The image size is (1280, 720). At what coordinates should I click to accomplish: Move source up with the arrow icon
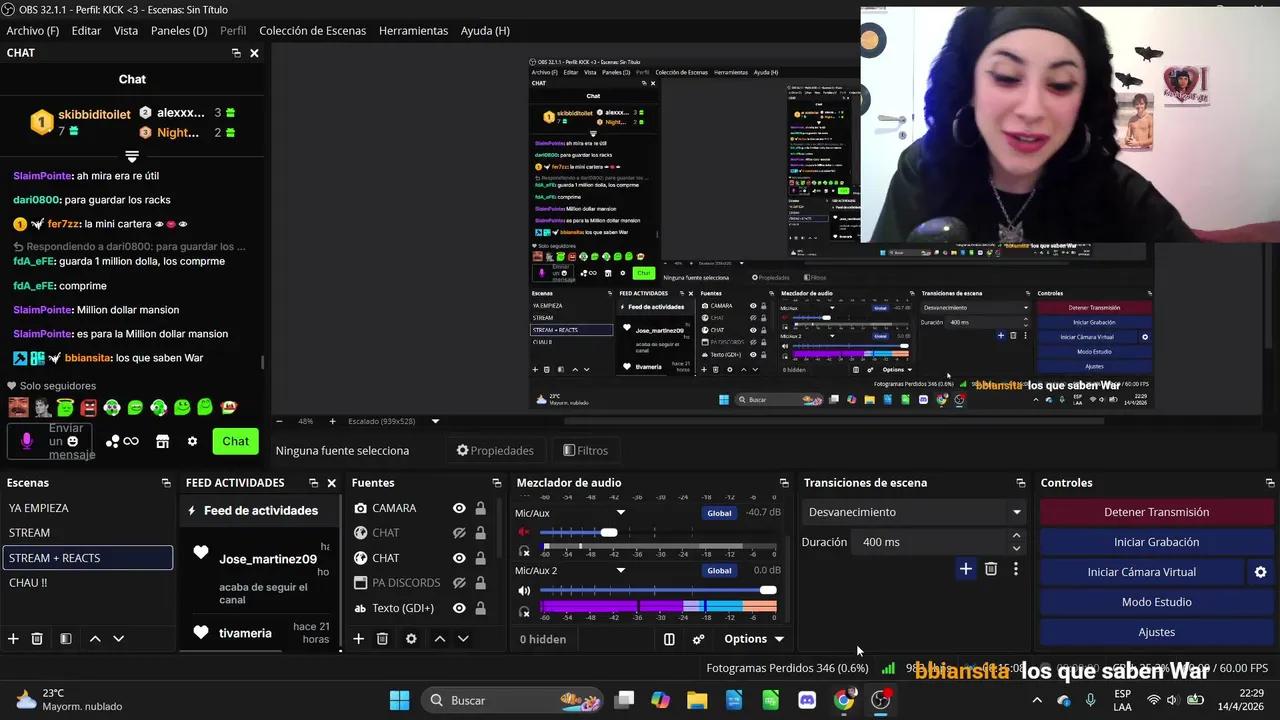439,638
